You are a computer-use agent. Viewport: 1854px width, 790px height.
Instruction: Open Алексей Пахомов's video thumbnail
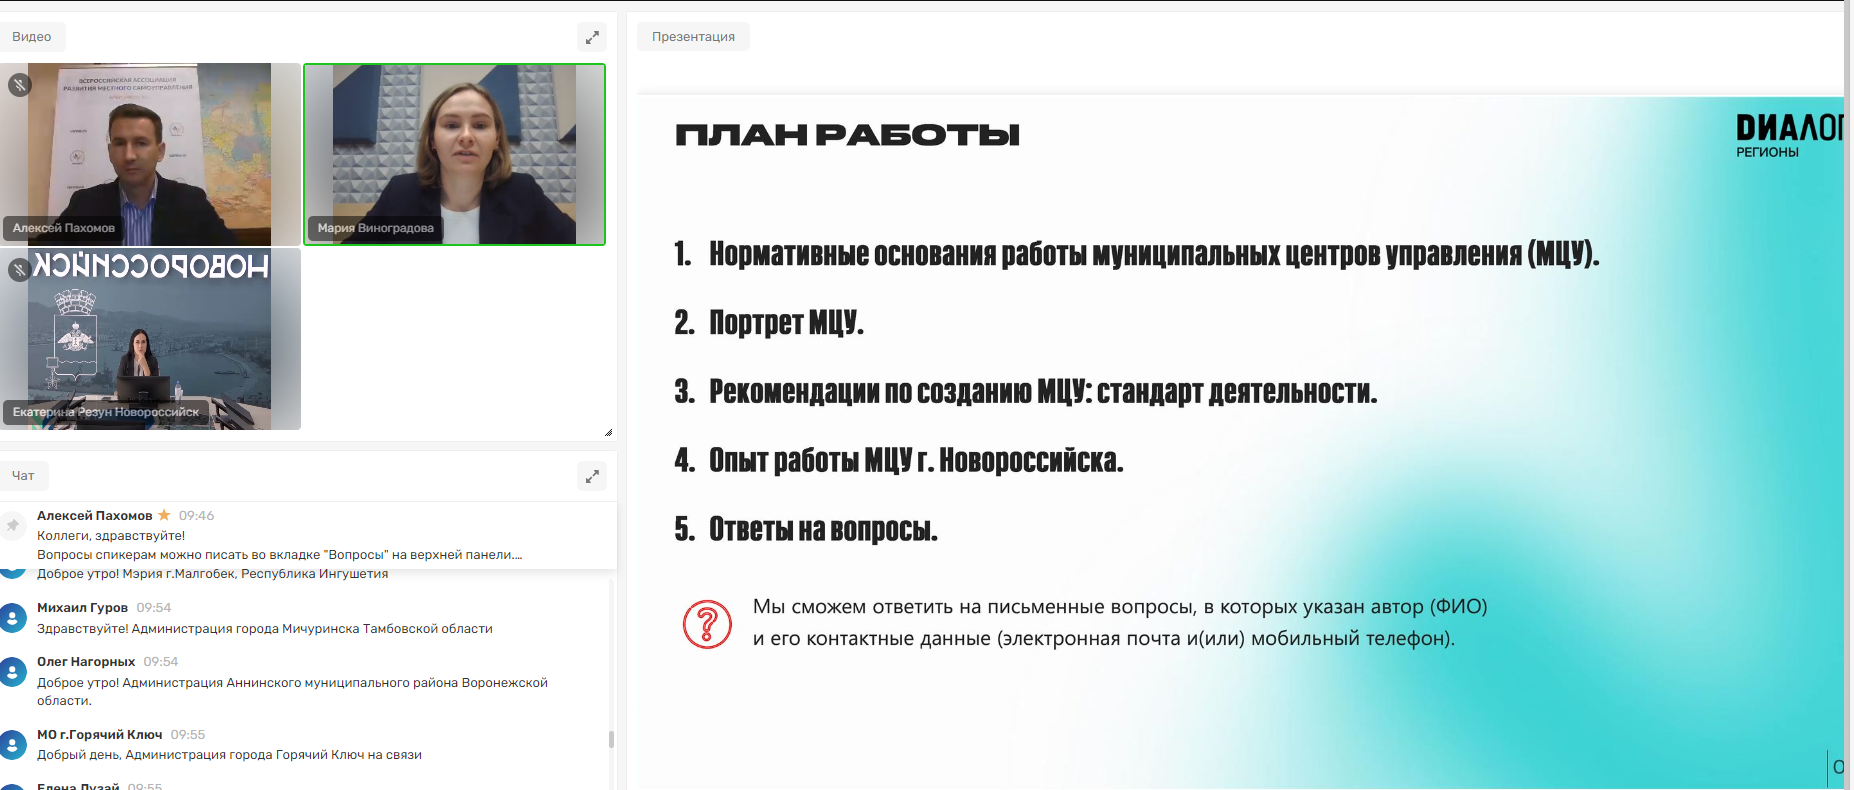150,154
